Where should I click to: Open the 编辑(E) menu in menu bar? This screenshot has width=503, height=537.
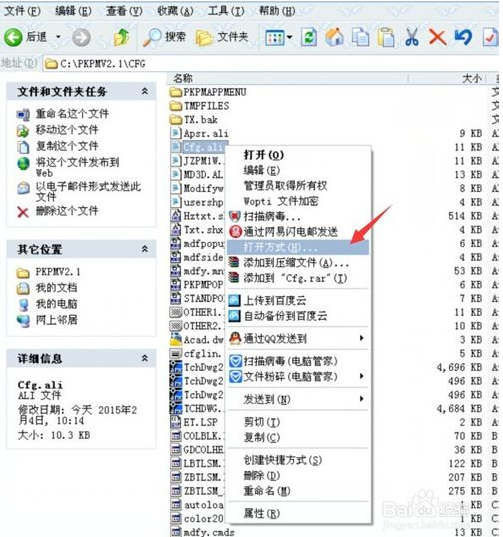pyautogui.click(x=73, y=11)
